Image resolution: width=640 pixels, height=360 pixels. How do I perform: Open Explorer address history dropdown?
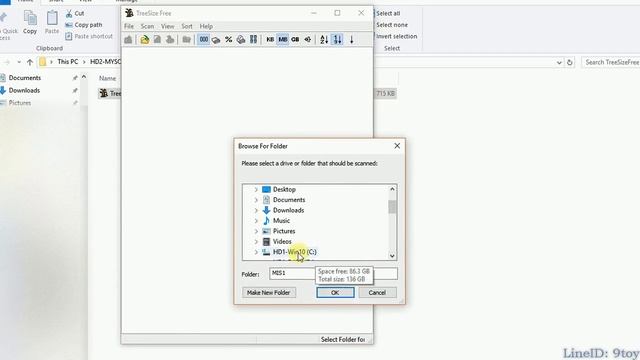coord(559,62)
